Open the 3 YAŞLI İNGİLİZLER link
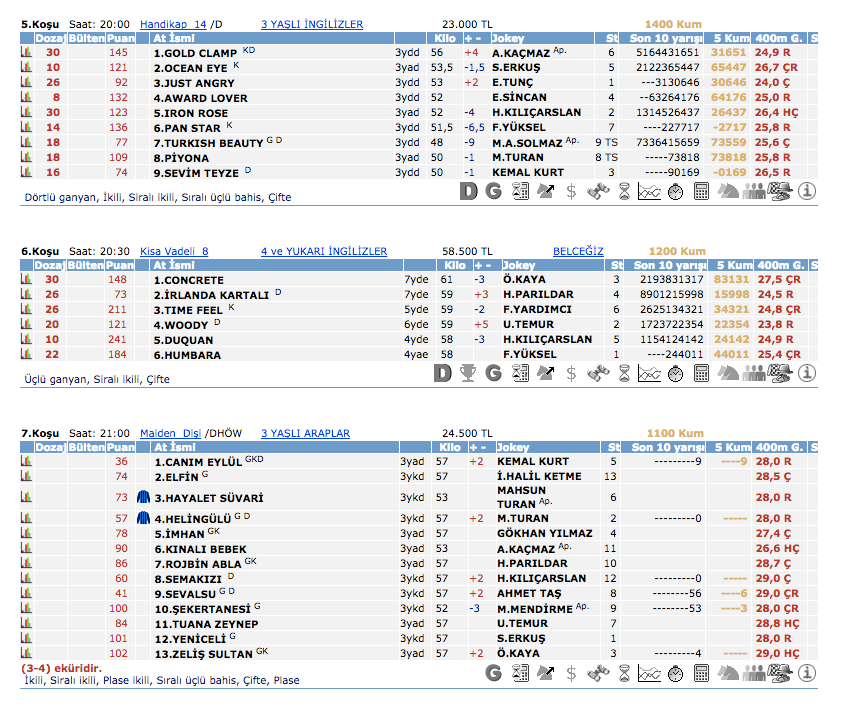The width and height of the screenshot is (863, 707). (x=311, y=24)
